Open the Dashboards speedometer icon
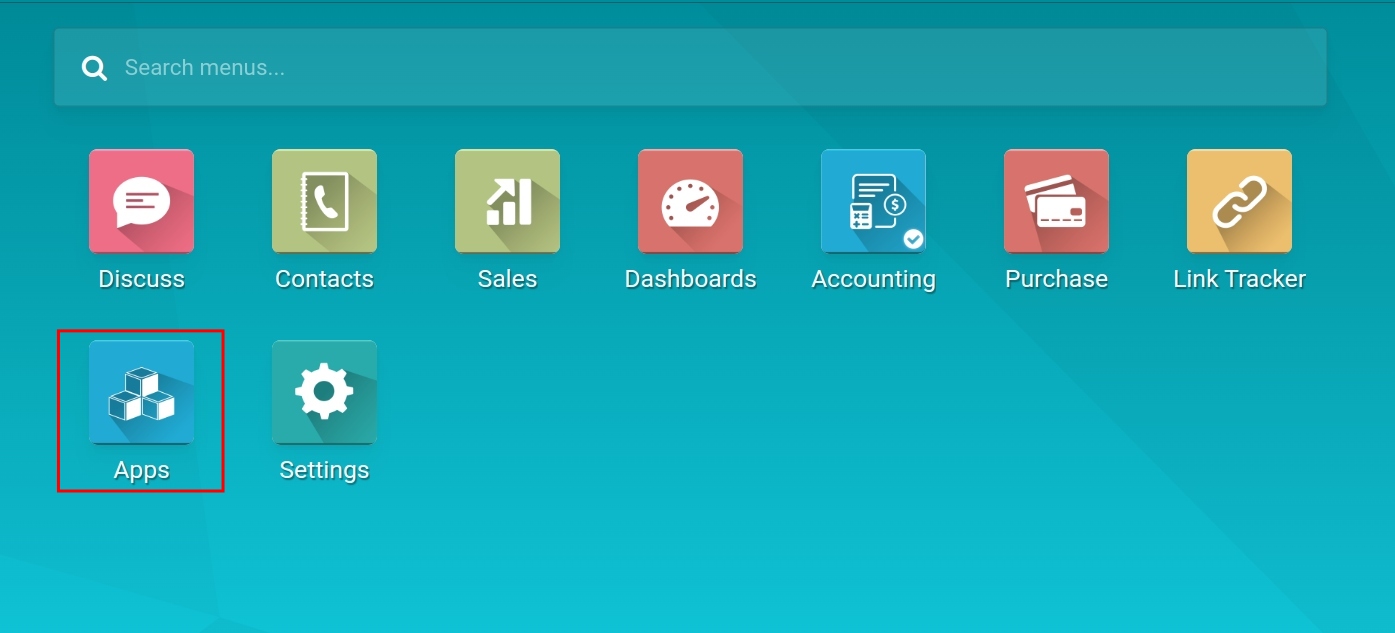The height and width of the screenshot is (633, 1395). [690, 201]
